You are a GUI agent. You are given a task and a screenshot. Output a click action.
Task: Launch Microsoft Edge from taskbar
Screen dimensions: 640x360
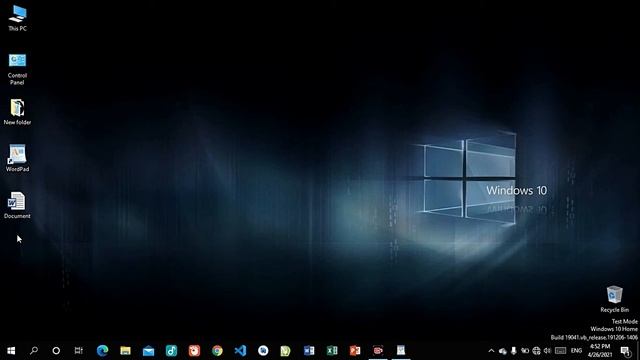[102, 350]
